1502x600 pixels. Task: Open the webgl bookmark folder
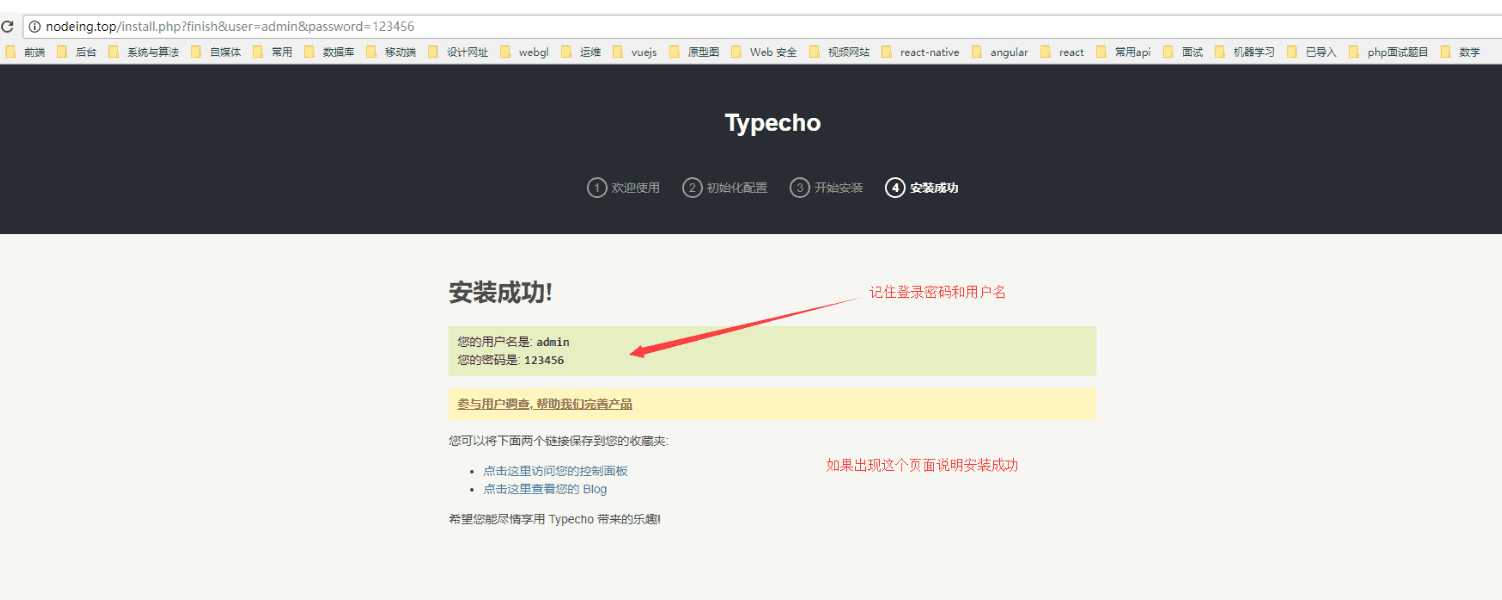tap(524, 52)
